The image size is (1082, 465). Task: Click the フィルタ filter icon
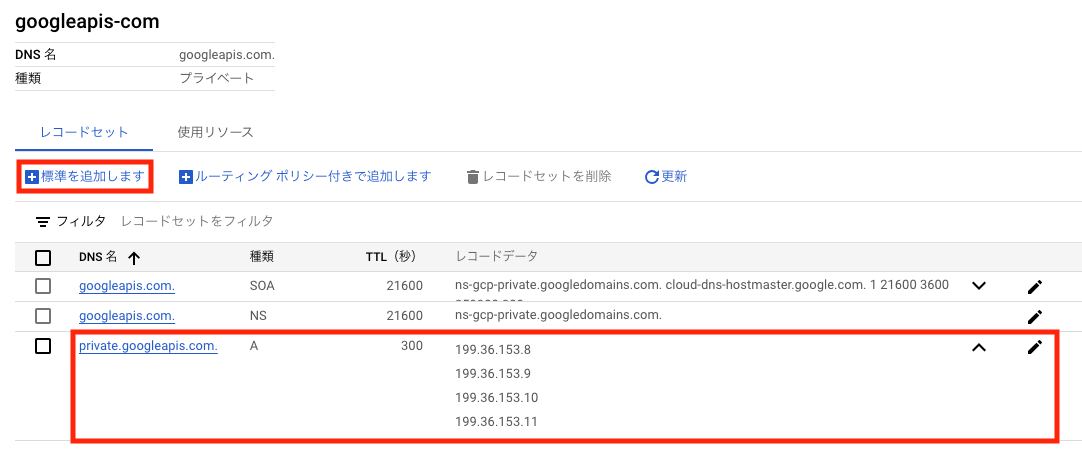[x=43, y=222]
